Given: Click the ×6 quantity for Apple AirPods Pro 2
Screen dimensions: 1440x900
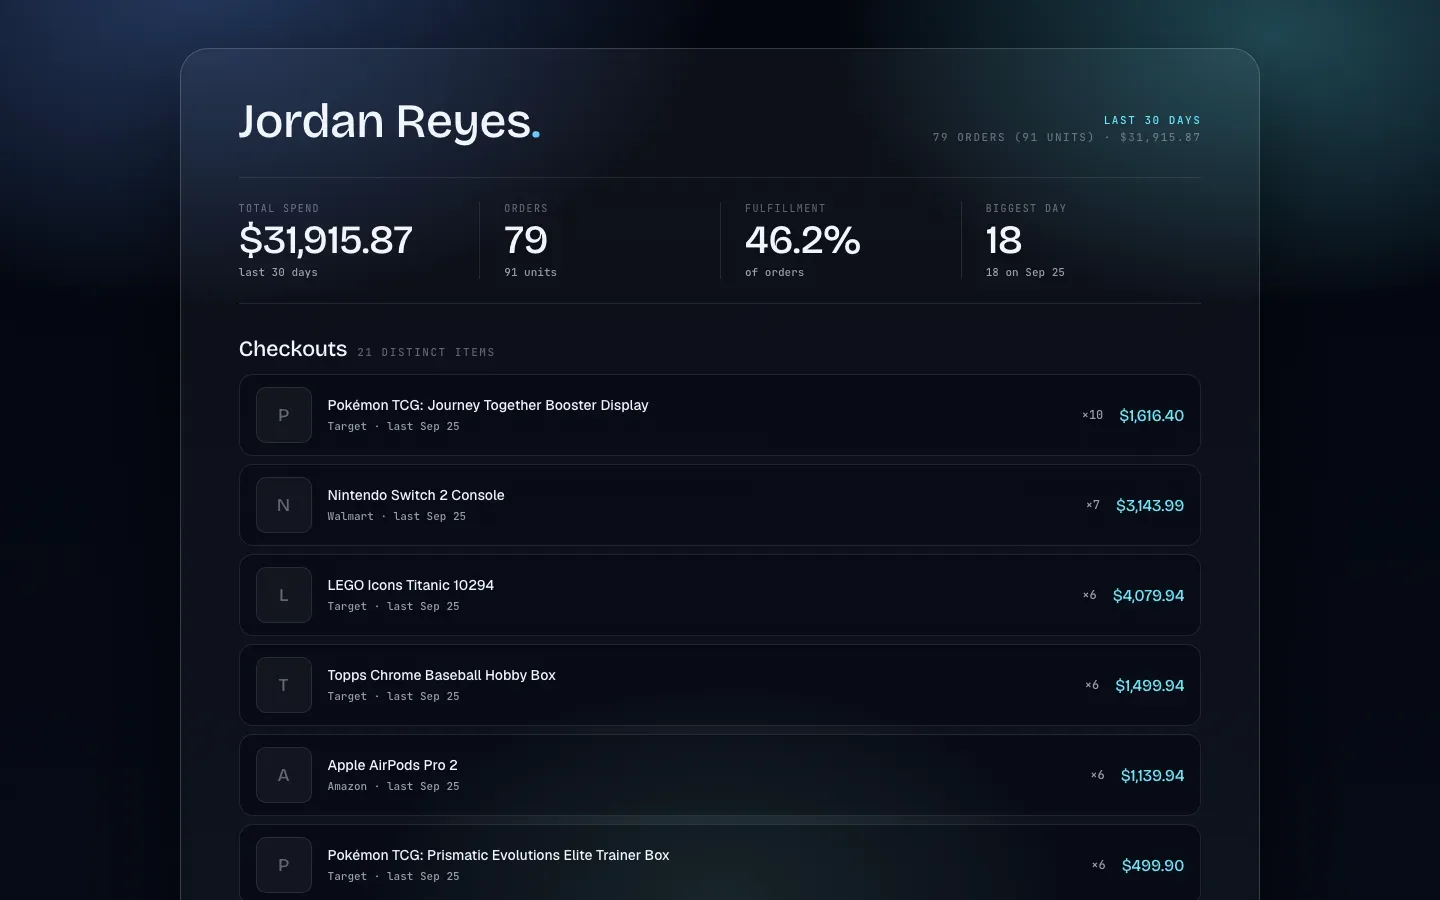Looking at the screenshot, I should tap(1097, 775).
